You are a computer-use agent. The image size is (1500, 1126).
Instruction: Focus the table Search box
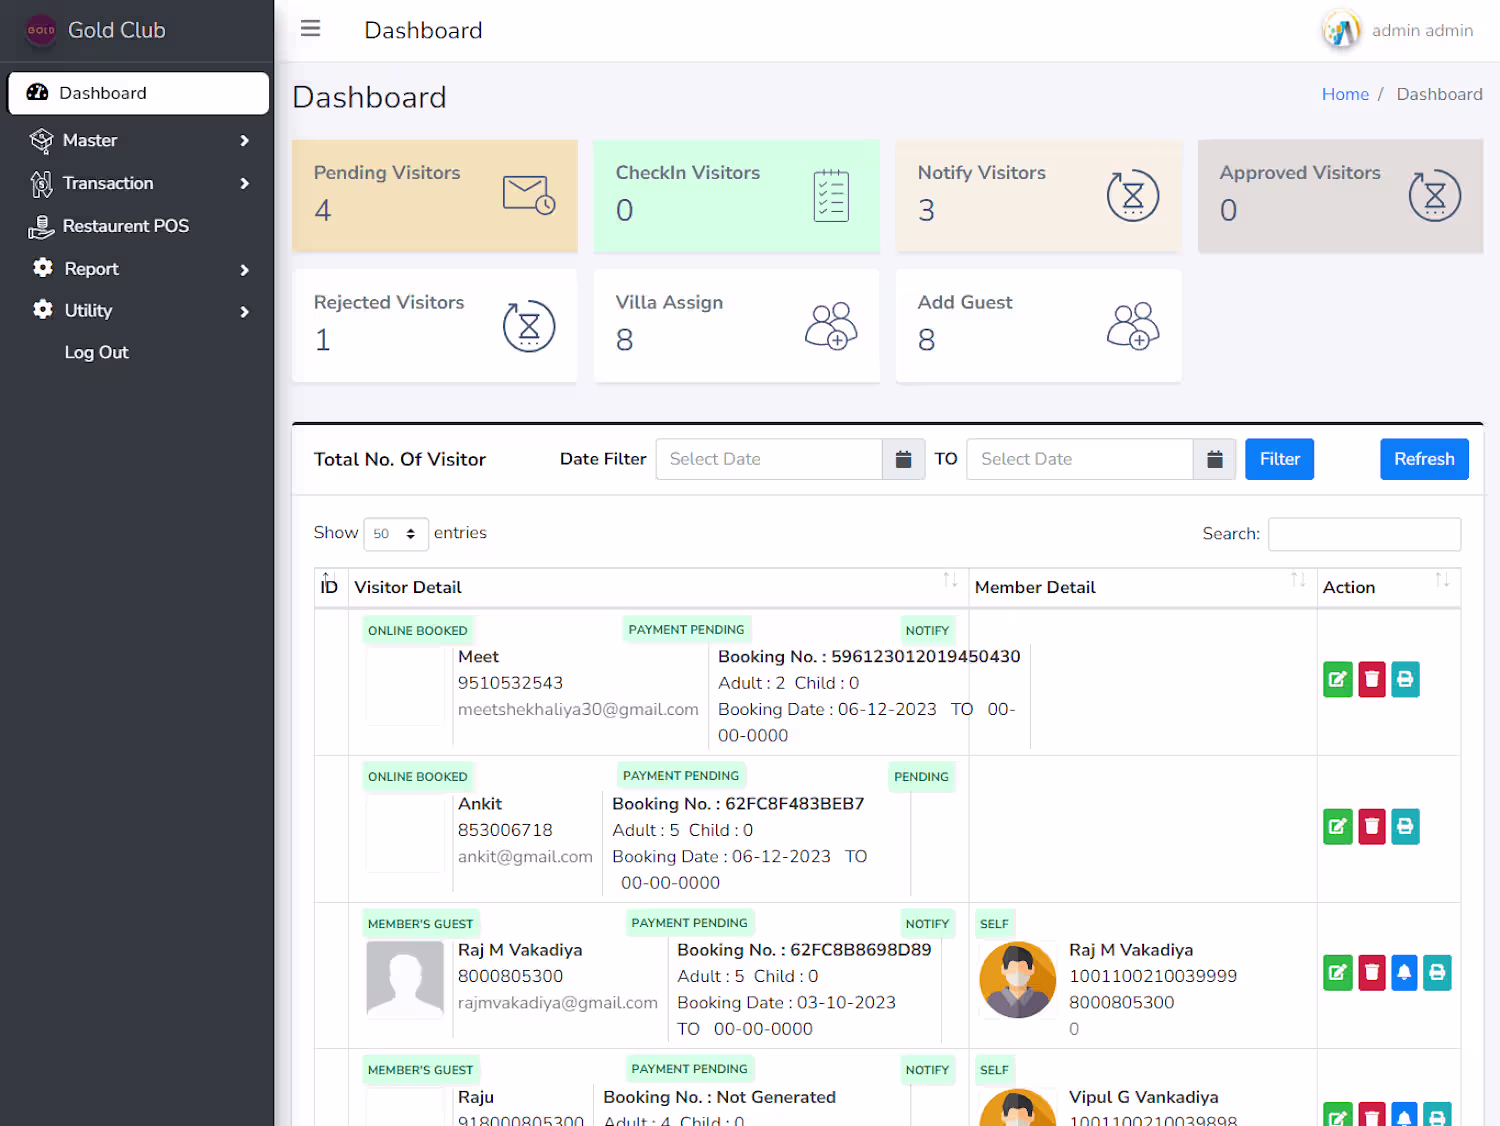coord(1364,534)
